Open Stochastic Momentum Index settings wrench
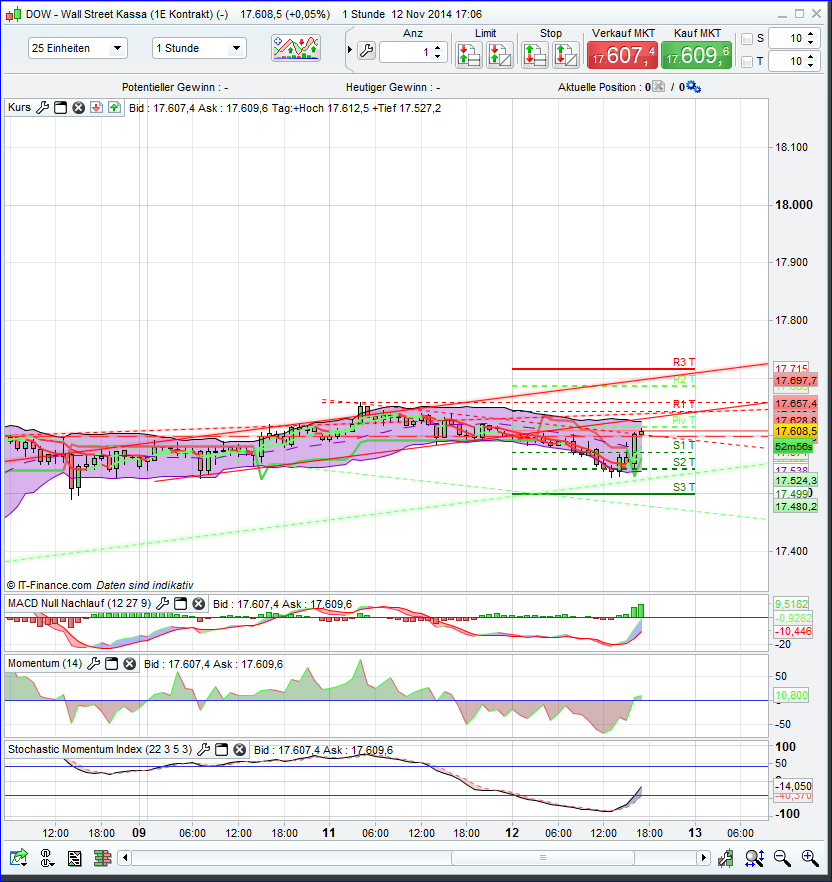The width and height of the screenshot is (832, 882). tap(206, 749)
